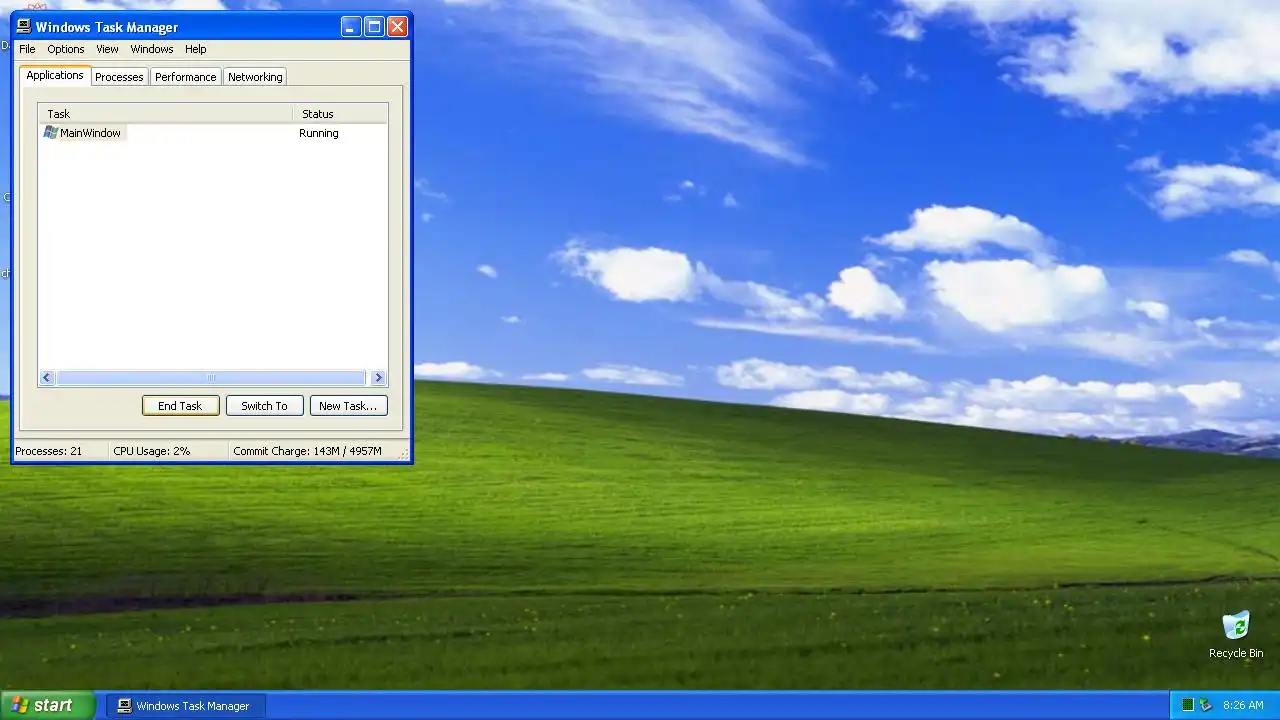Click the 8:26 AM clock in the tray
The image size is (1280, 720).
(1243, 705)
